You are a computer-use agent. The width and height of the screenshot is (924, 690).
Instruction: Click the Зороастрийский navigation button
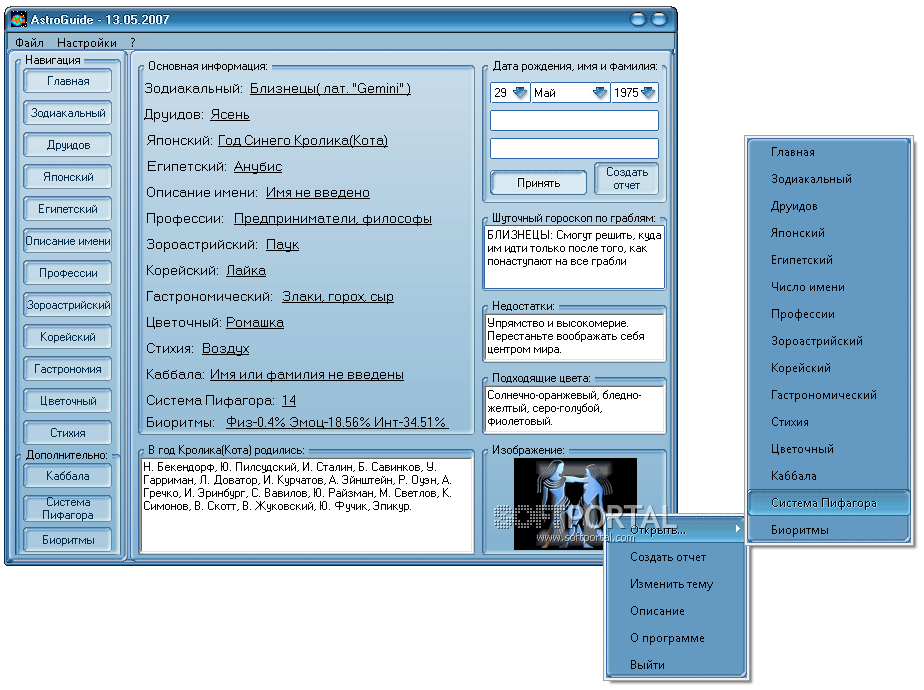tap(68, 305)
